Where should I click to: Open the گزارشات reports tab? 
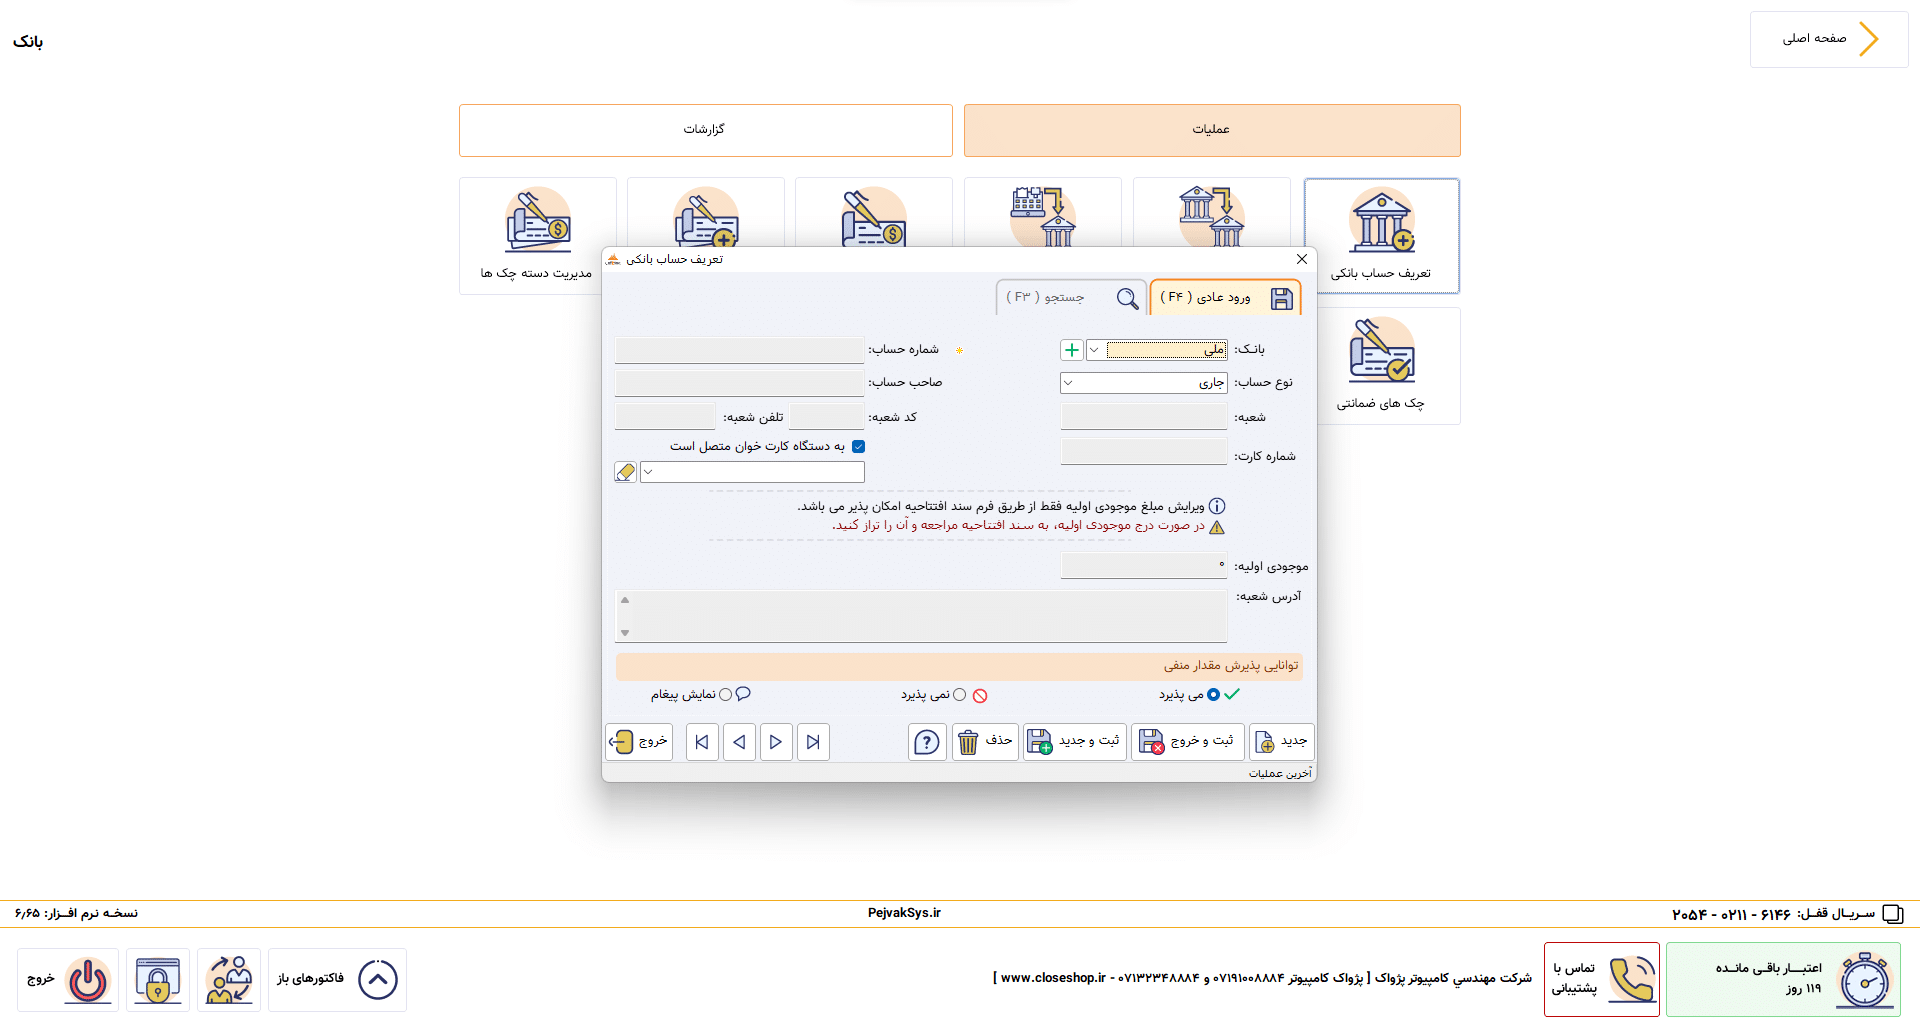705,130
